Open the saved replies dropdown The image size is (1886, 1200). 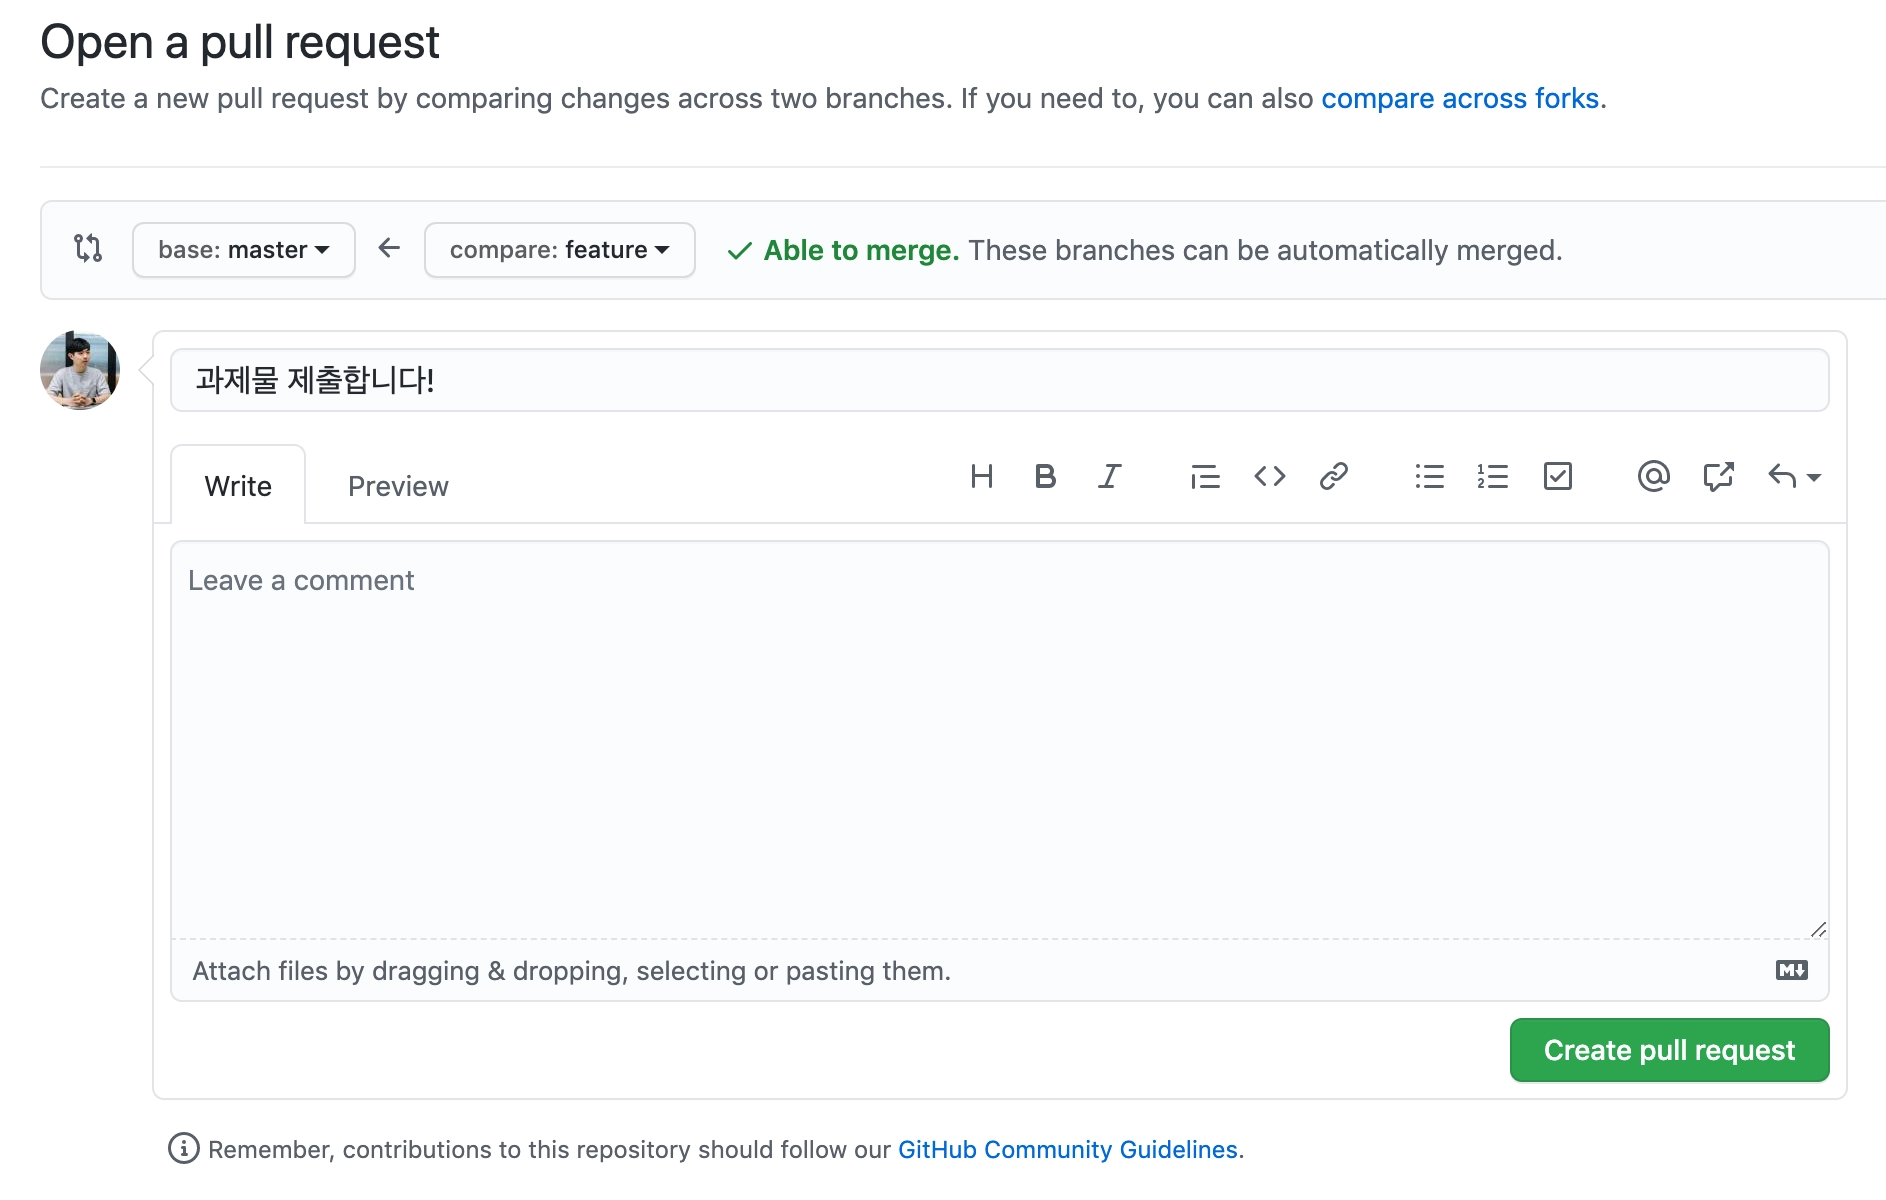(x=1794, y=477)
